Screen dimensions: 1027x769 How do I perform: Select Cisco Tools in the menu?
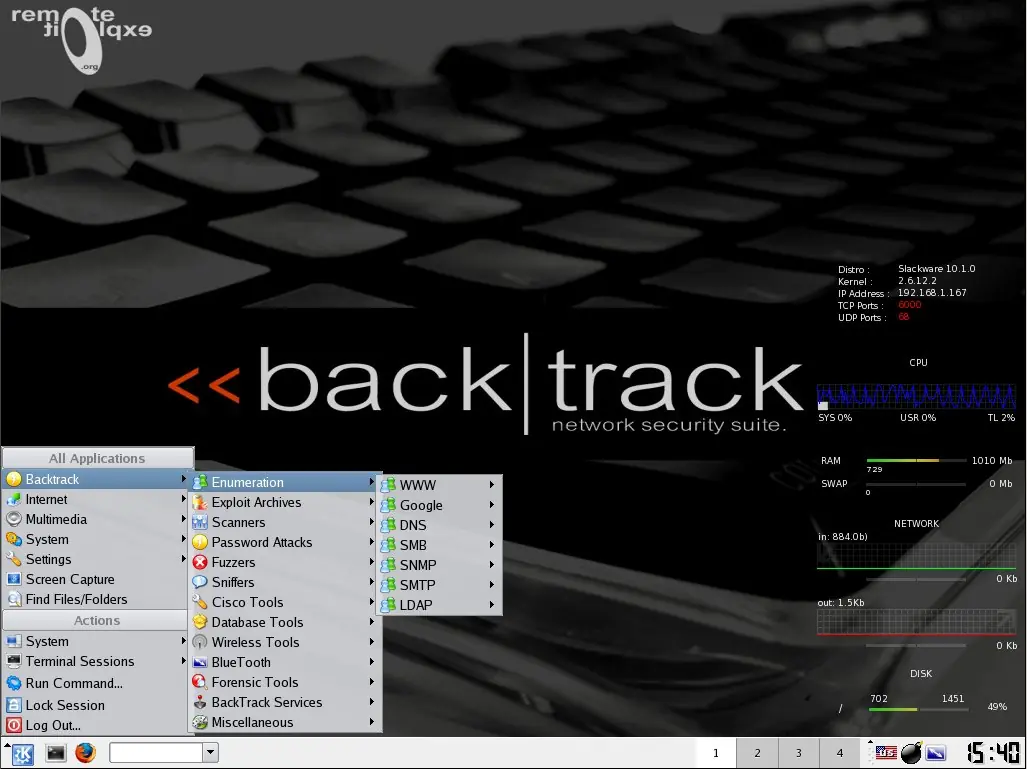click(285, 603)
